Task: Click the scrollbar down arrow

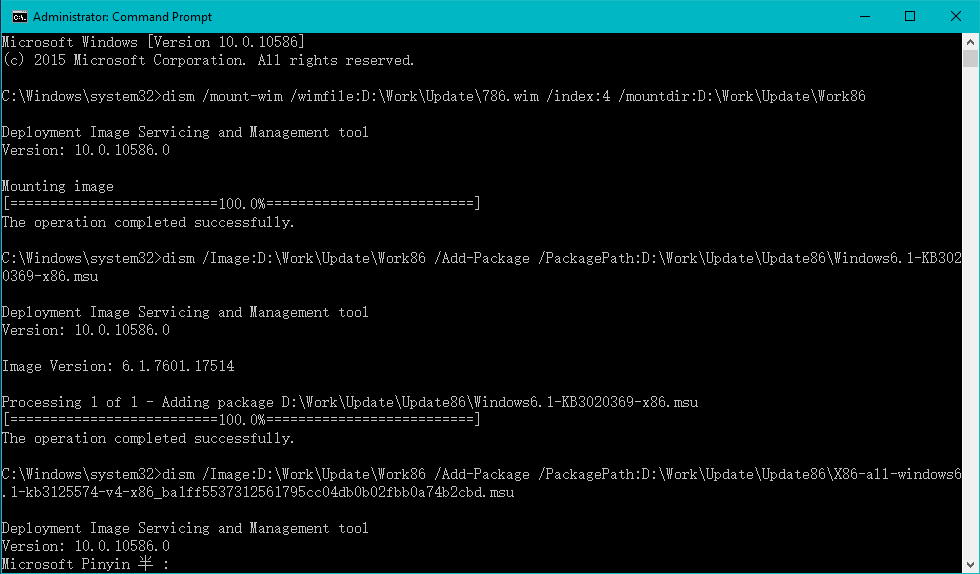Action: [970, 565]
